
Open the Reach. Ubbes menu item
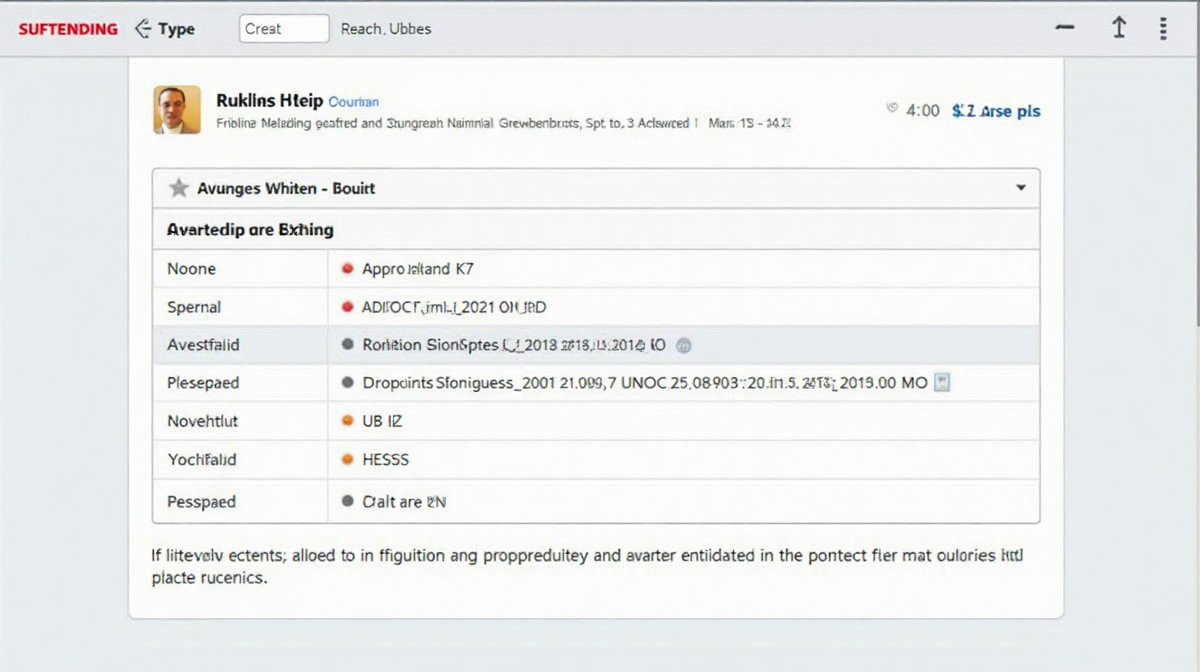click(x=386, y=29)
